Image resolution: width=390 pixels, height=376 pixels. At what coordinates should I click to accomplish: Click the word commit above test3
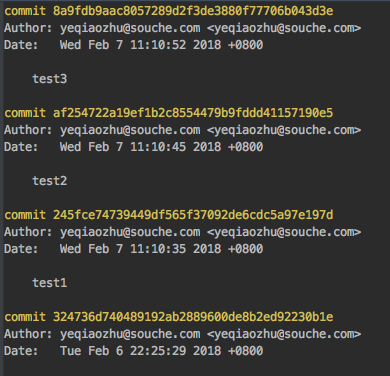(25, 11)
